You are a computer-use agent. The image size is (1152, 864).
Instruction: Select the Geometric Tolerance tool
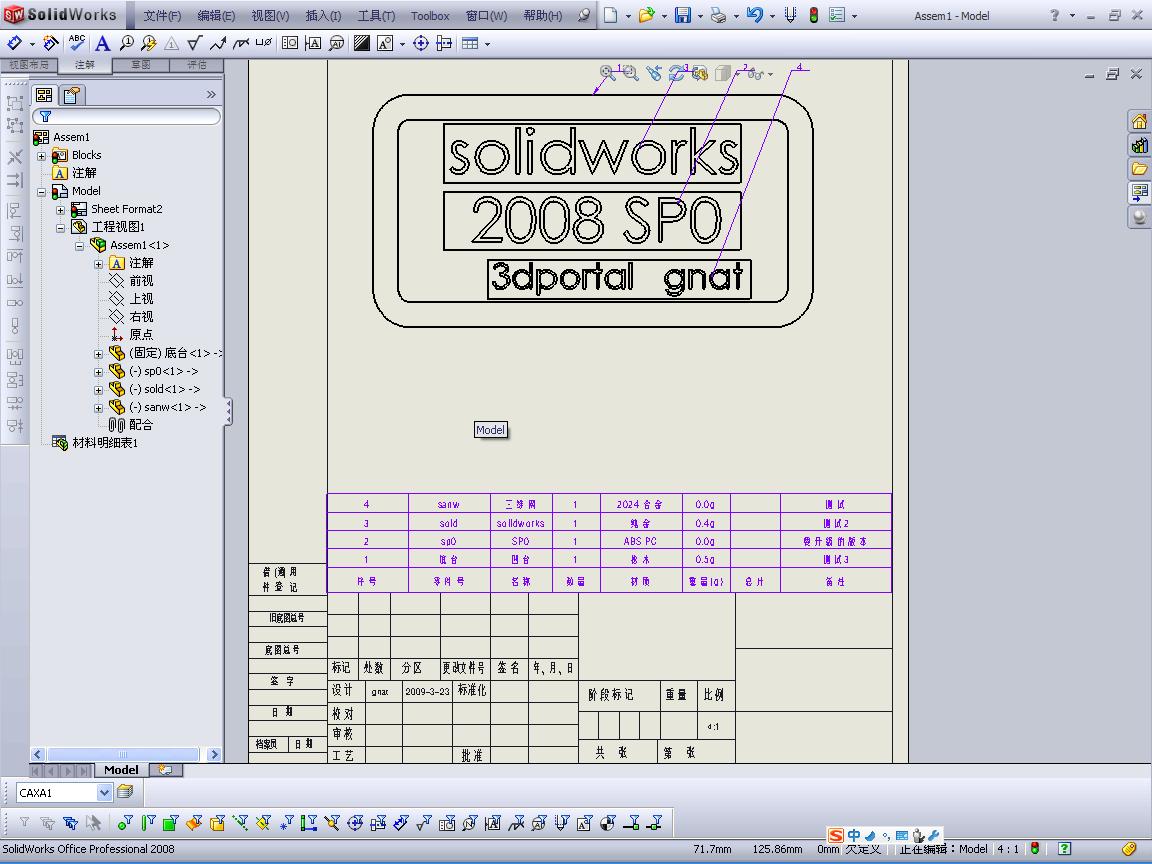(290, 43)
